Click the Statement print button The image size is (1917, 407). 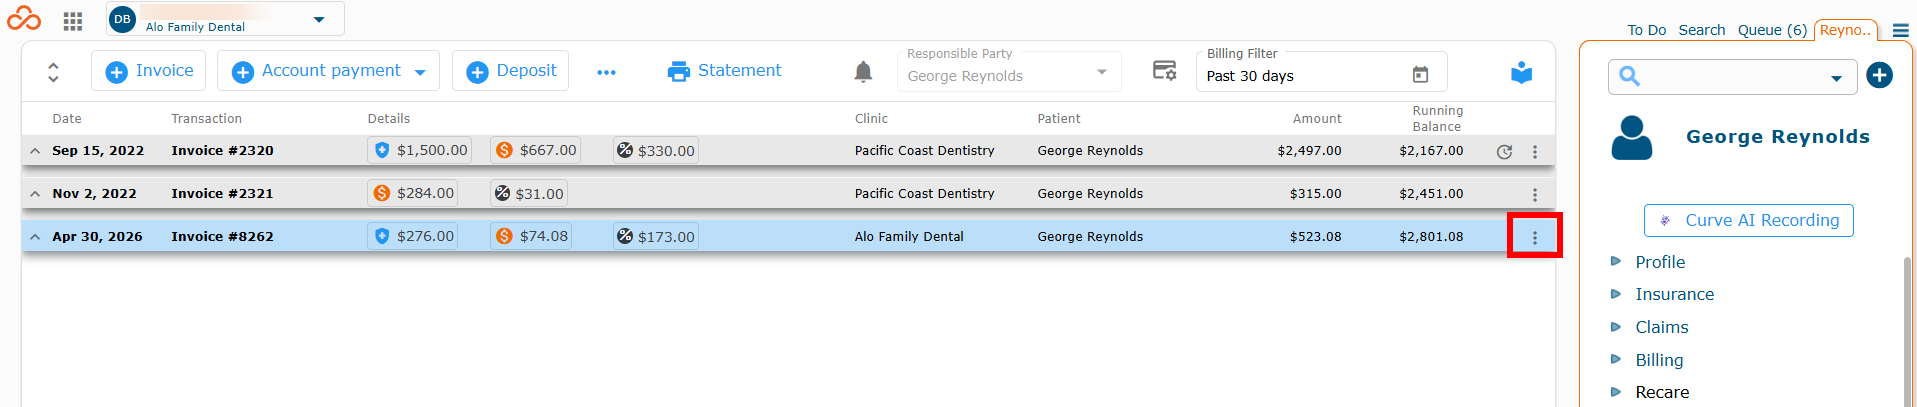point(725,71)
